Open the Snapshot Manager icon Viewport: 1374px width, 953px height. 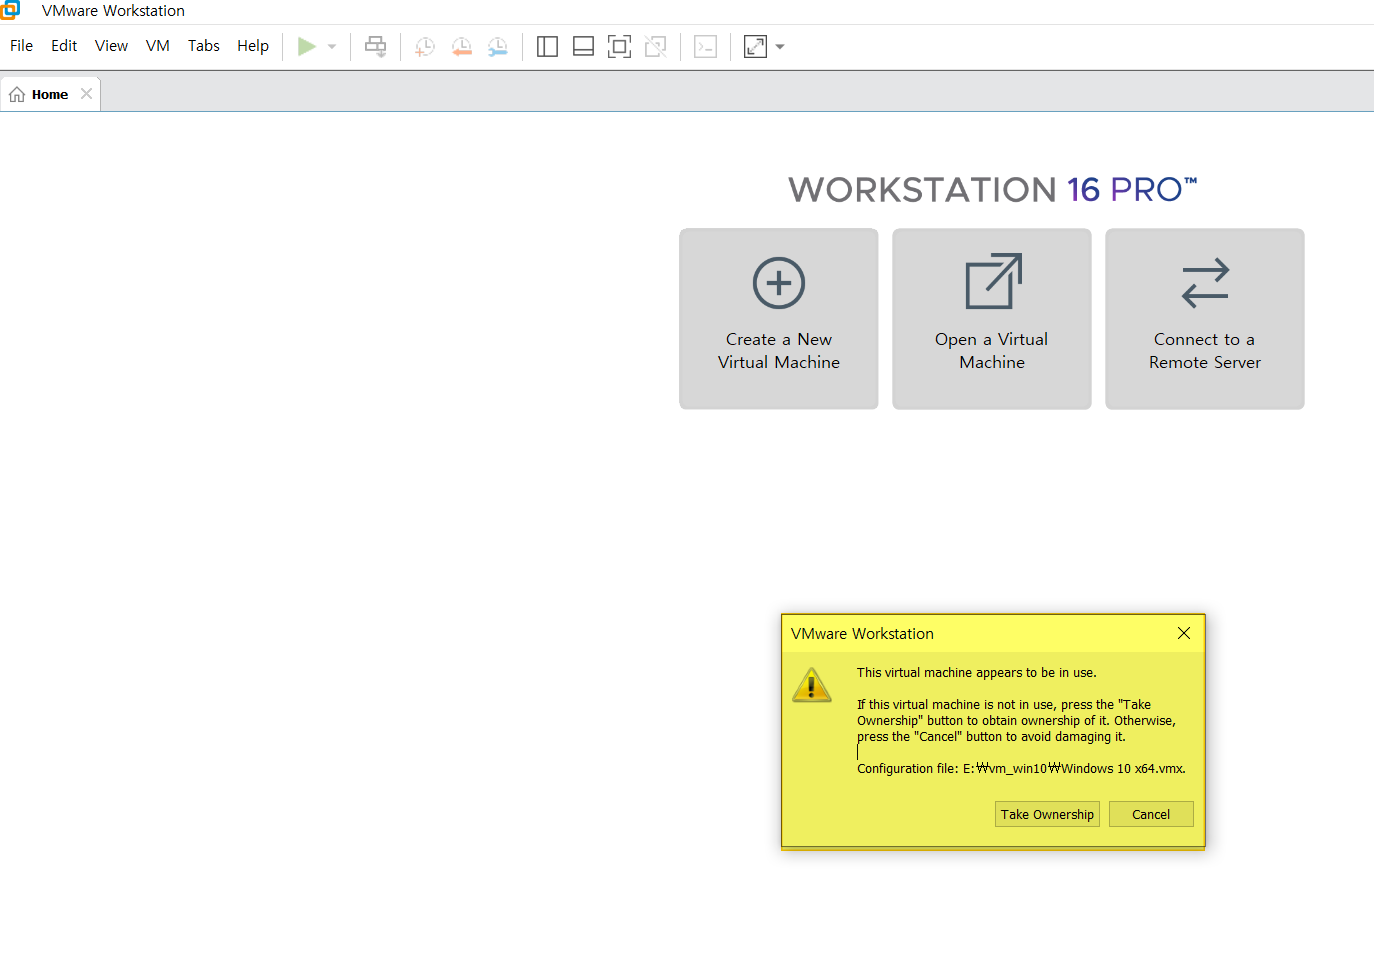[x=497, y=46]
